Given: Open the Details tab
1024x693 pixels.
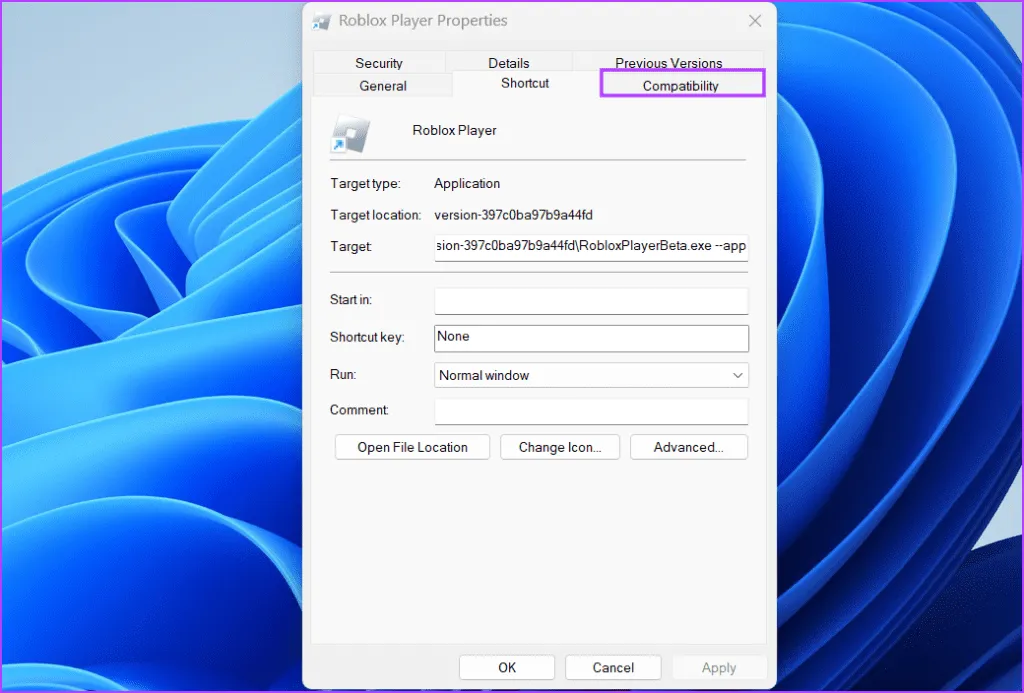Looking at the screenshot, I should click(509, 63).
